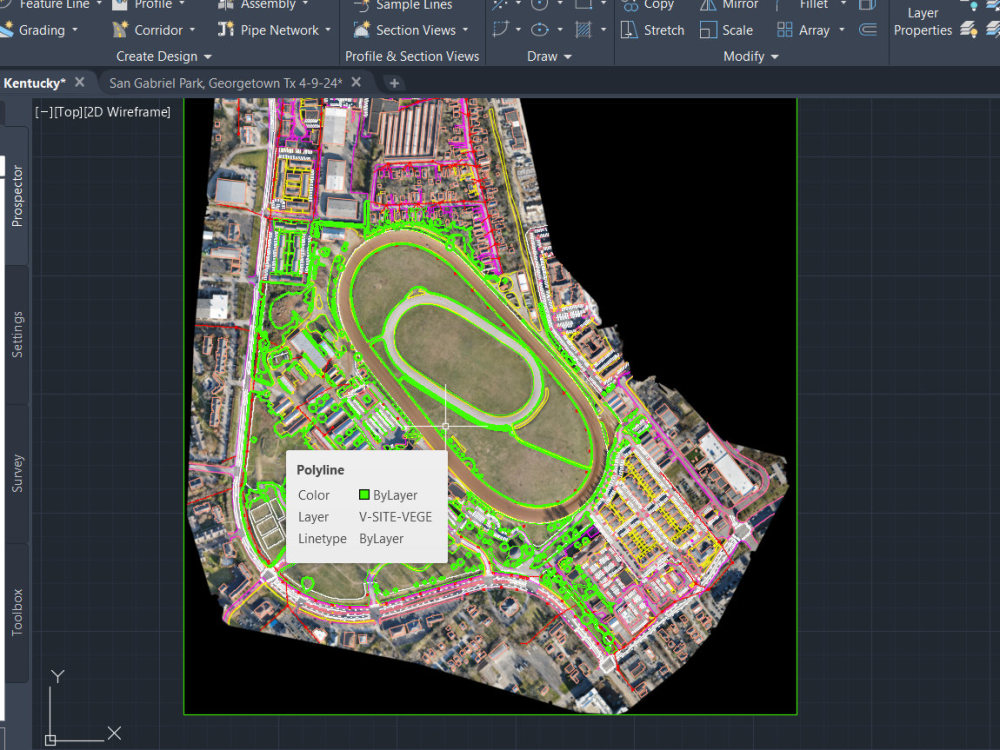Click the Profile & Section Views panel title
Viewport: 1000px width, 750px height.
[412, 56]
